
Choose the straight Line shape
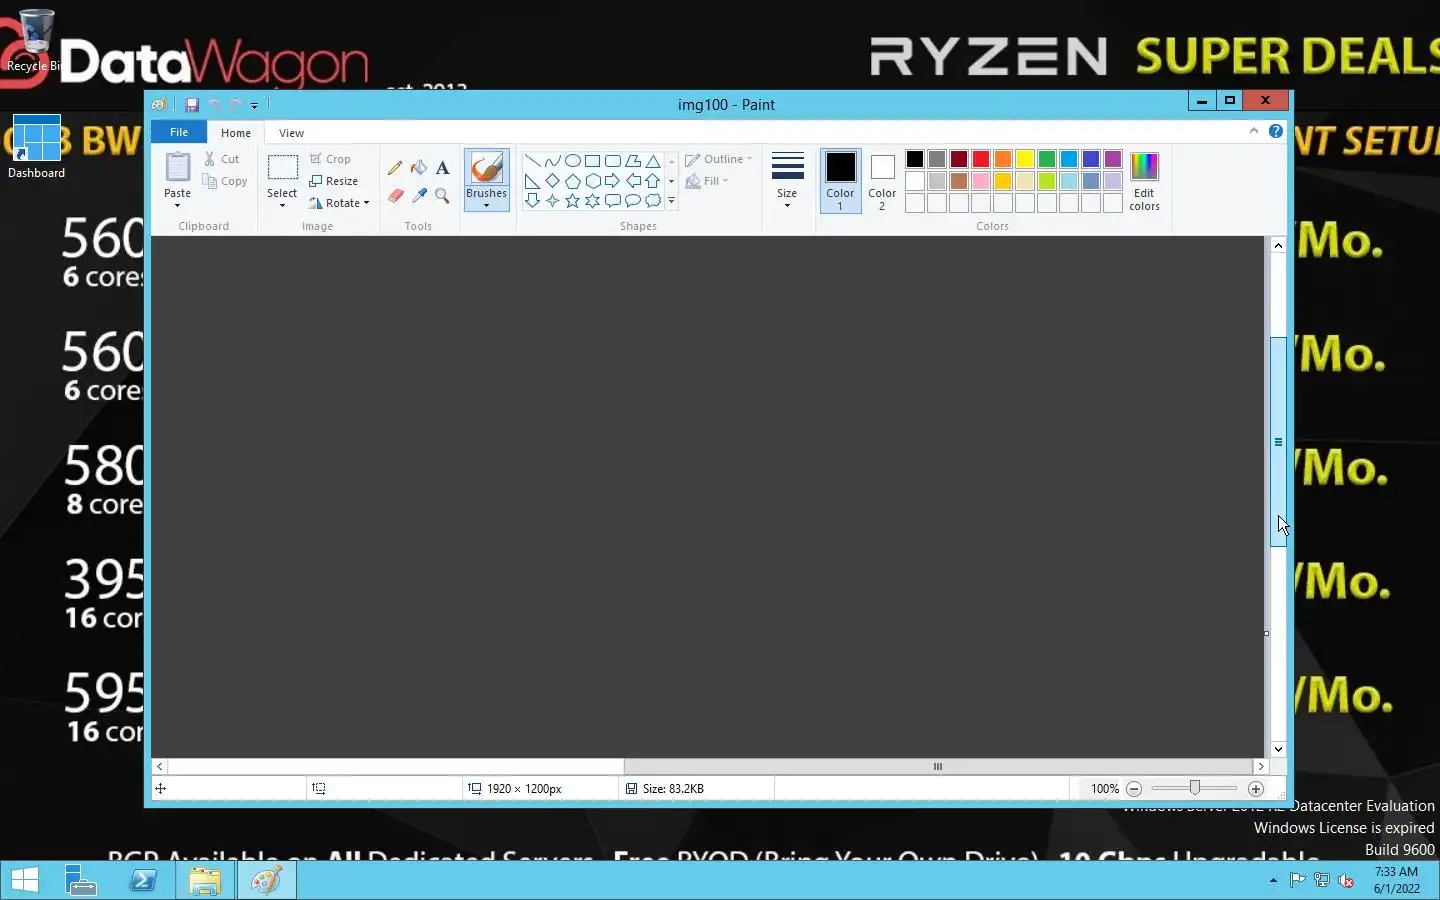pos(532,160)
